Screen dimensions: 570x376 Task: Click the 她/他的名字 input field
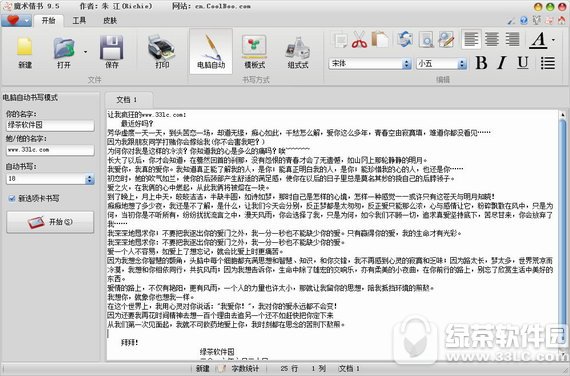tap(50, 150)
